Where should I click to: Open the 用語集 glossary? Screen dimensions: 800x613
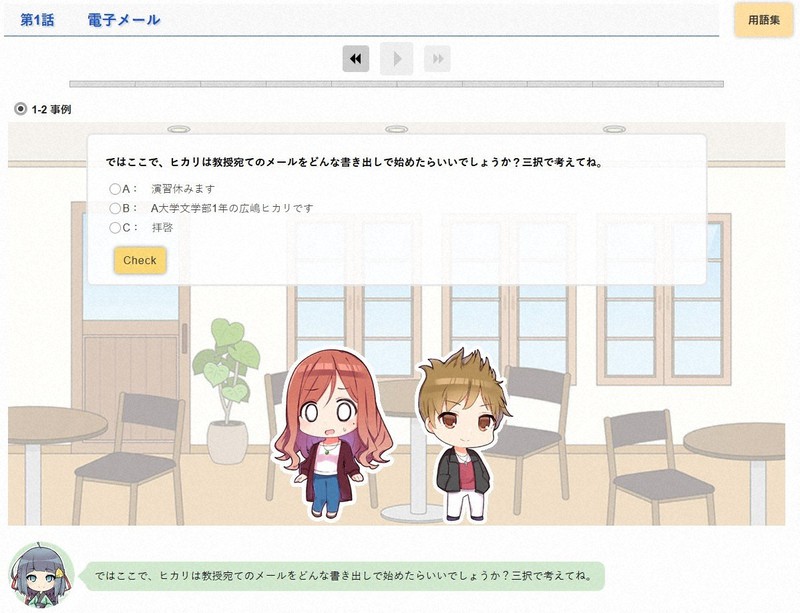tap(763, 19)
